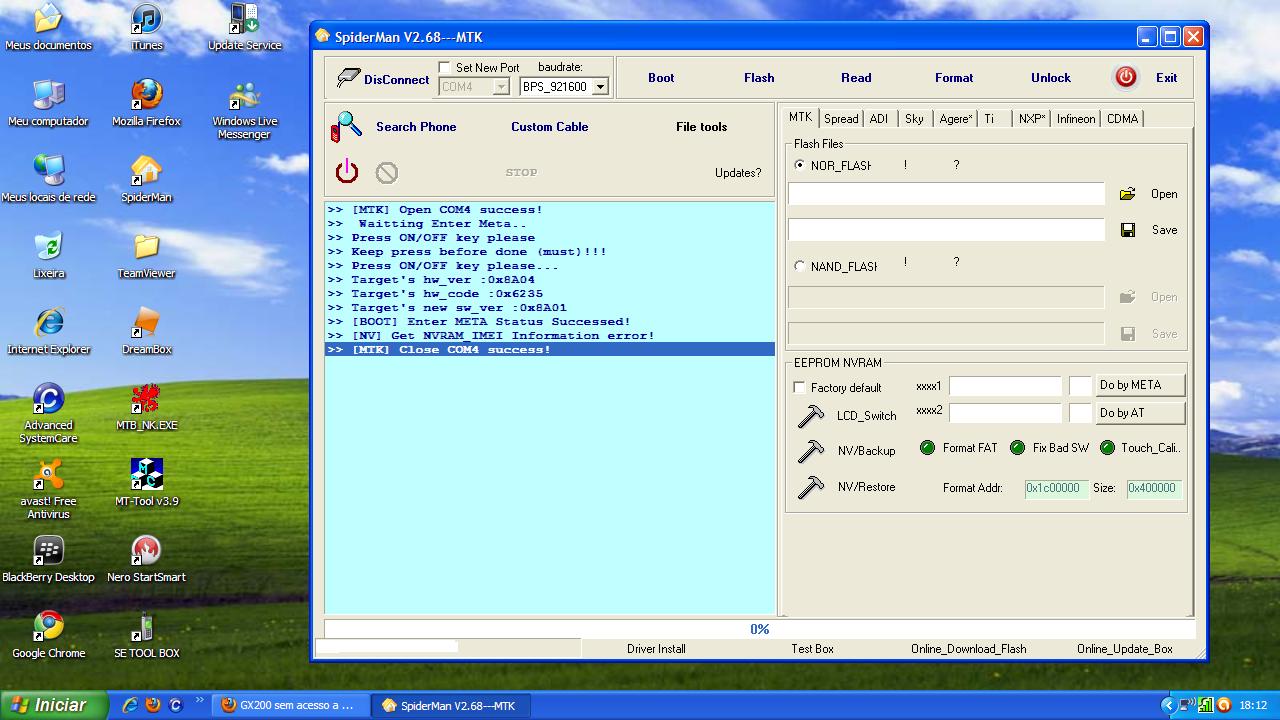This screenshot has height=720, width=1280.
Task: Switch to the Spread tab
Action: coord(841,119)
